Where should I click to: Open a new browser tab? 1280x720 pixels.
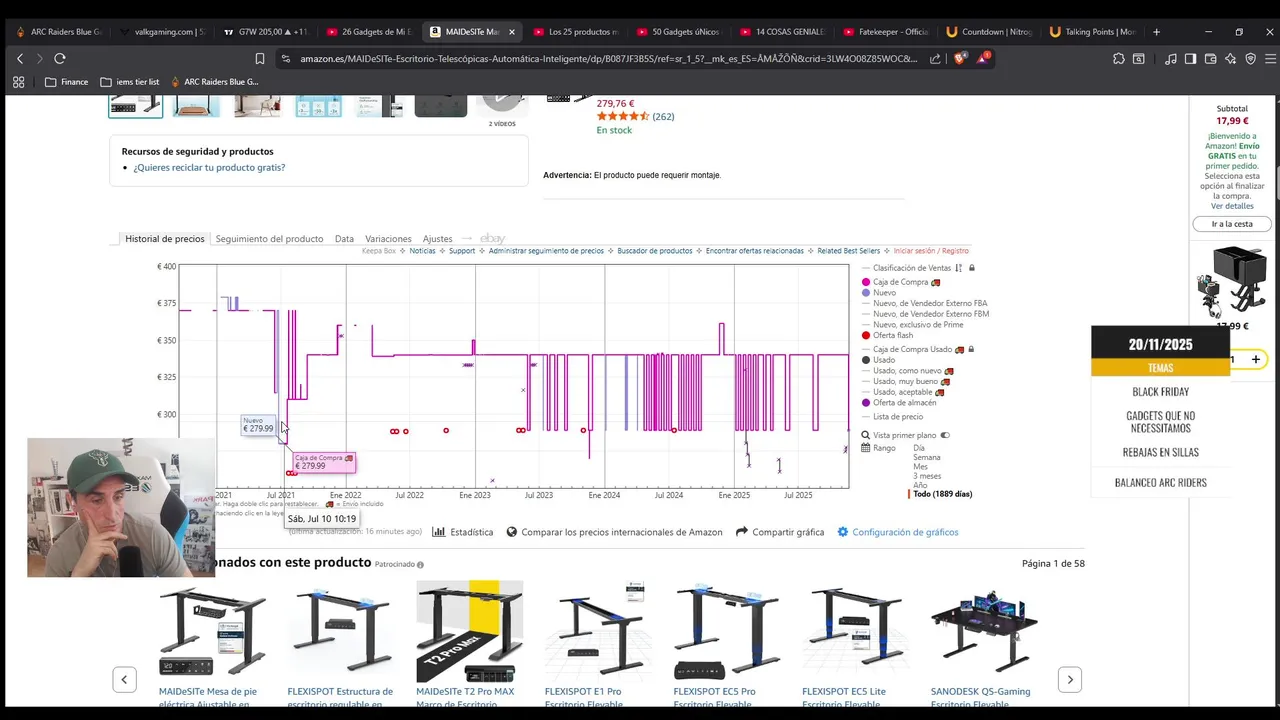click(1156, 32)
